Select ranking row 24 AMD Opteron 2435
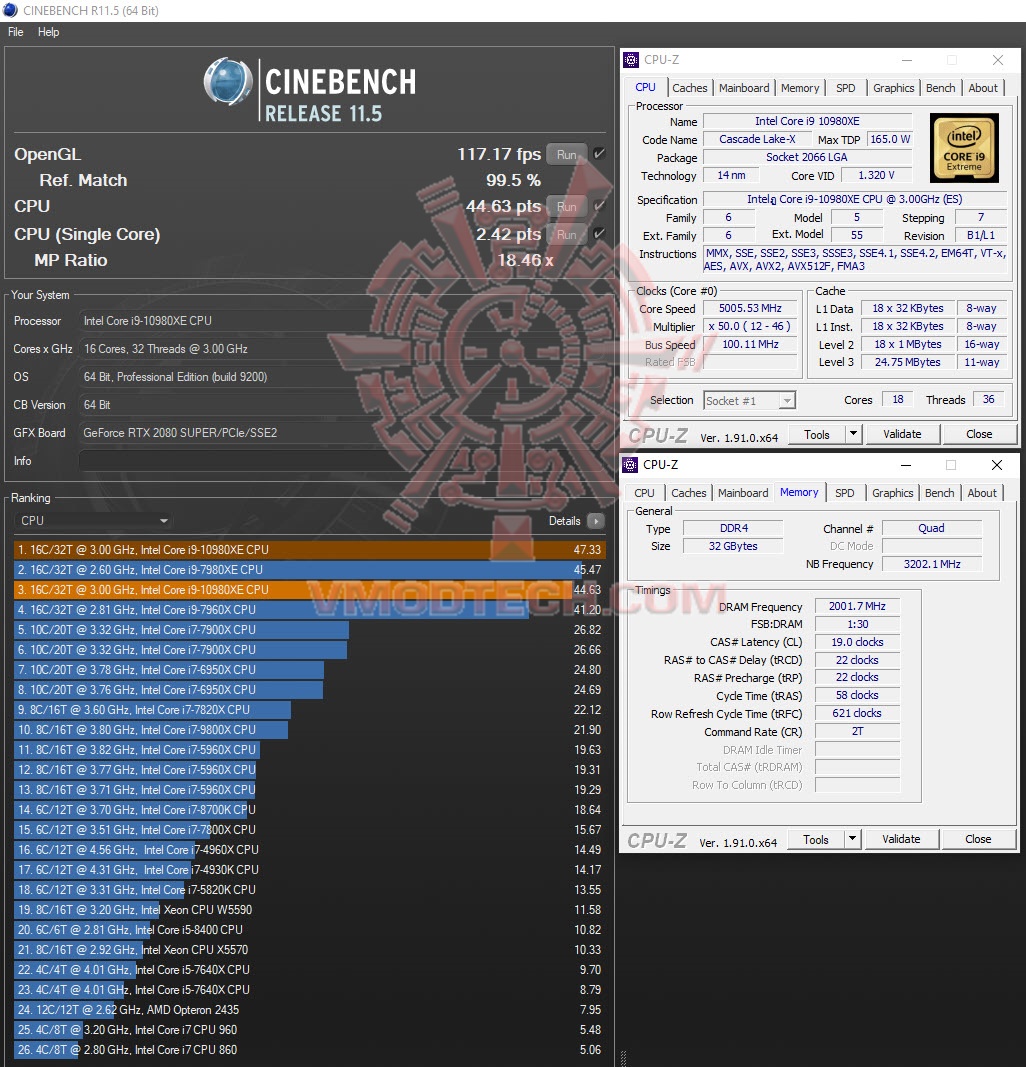Image resolution: width=1026 pixels, height=1067 pixels. coord(310,1010)
